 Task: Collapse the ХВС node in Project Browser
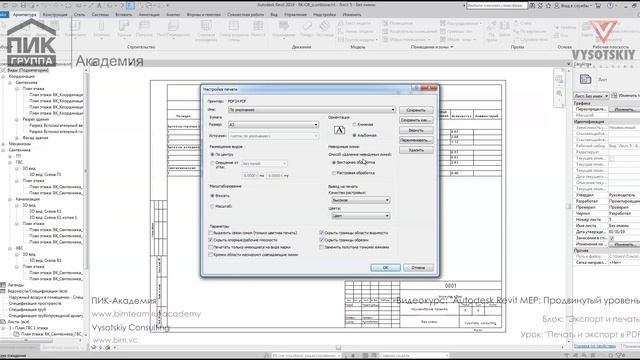click(x=10, y=248)
